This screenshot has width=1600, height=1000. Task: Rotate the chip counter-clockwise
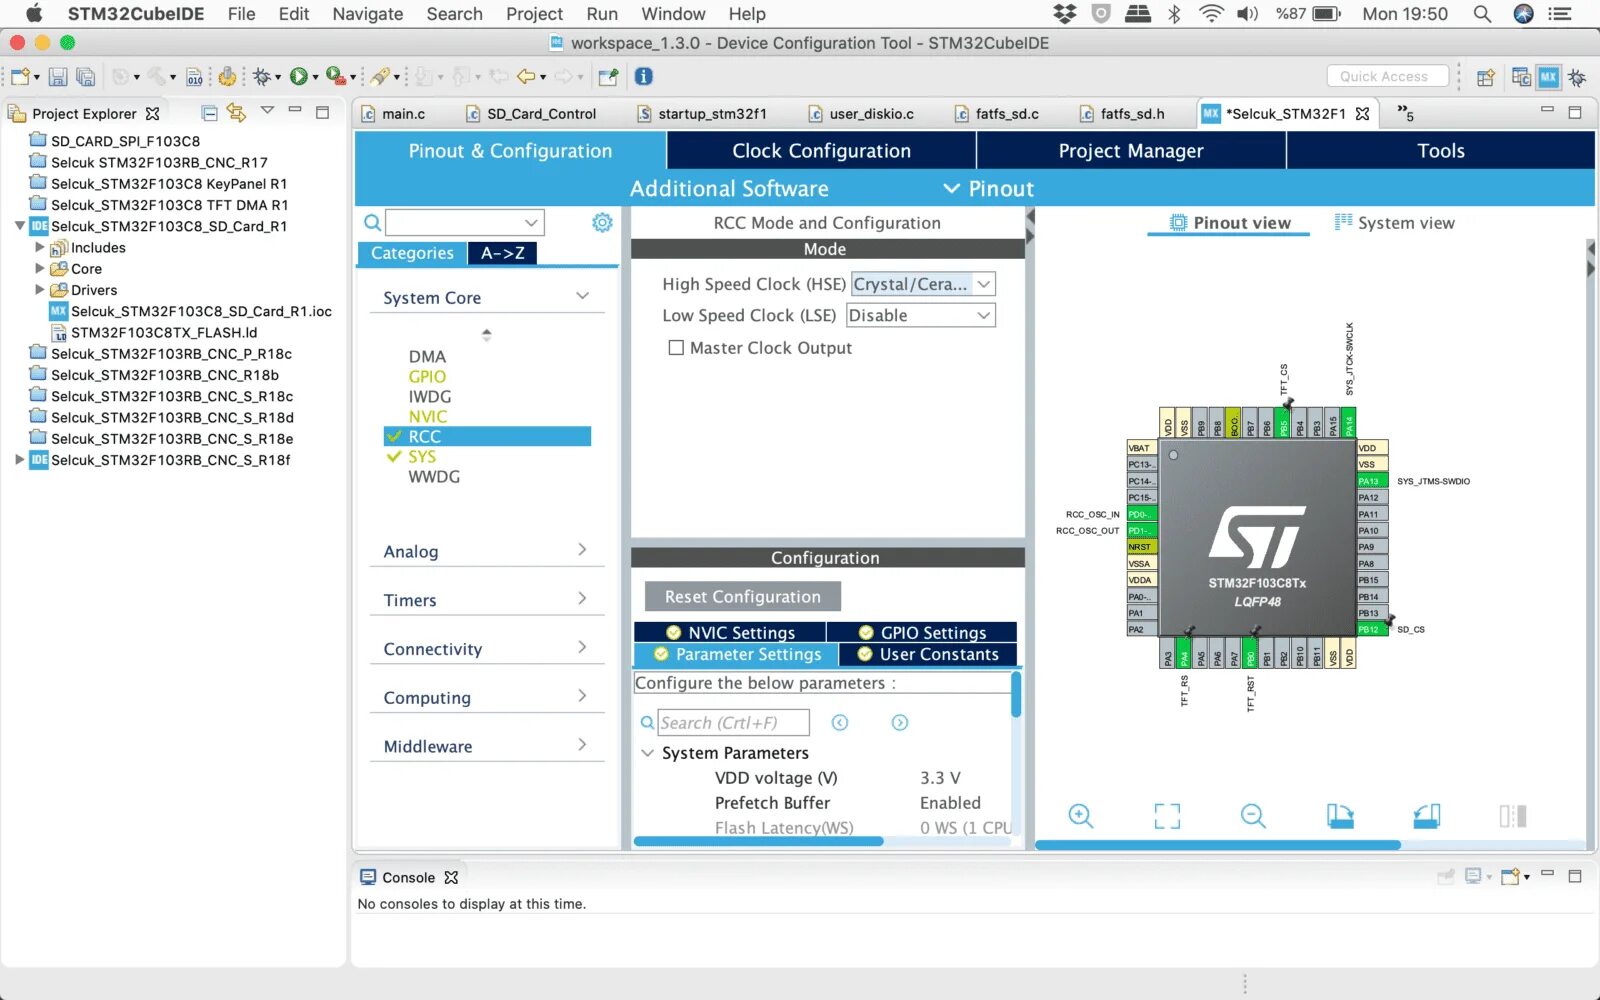pyautogui.click(x=1427, y=816)
